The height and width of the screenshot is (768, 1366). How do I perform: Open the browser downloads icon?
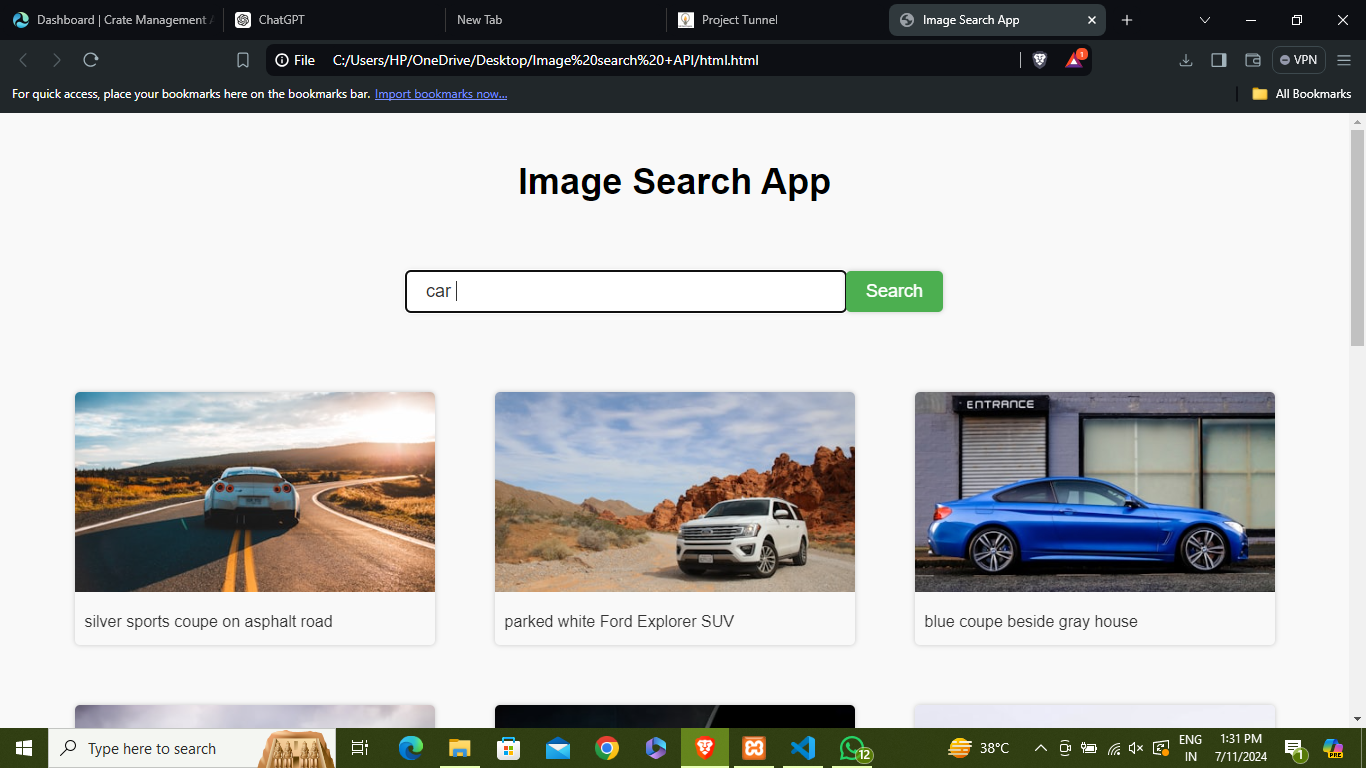[1186, 60]
